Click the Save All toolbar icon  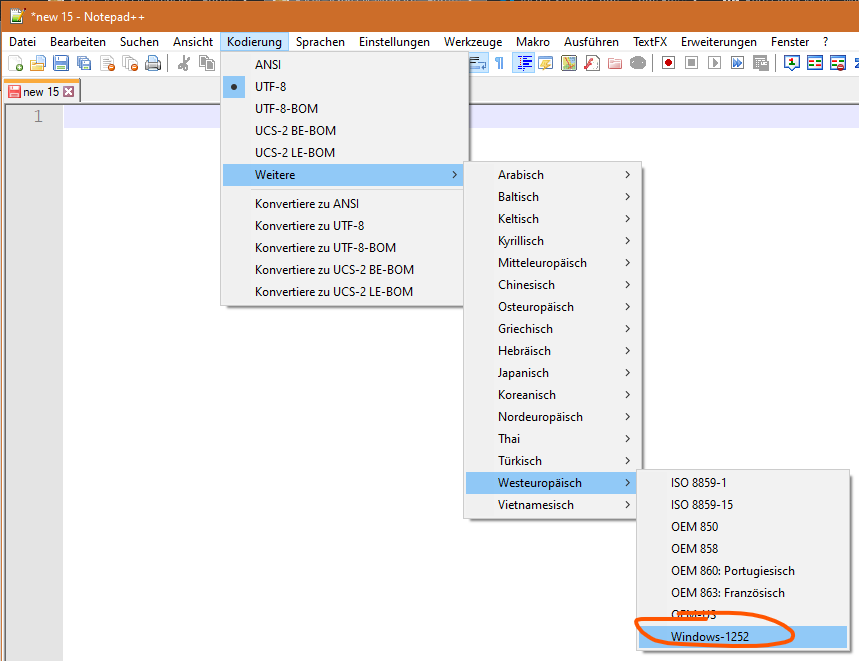(84, 64)
